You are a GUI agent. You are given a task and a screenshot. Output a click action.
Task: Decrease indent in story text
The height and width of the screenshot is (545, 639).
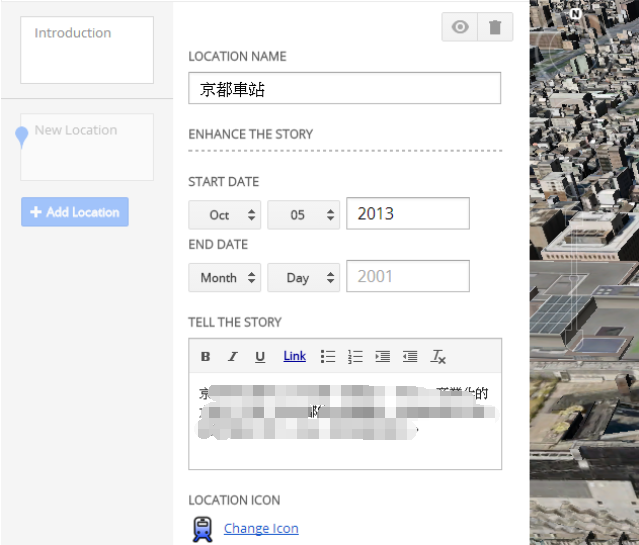click(x=410, y=356)
